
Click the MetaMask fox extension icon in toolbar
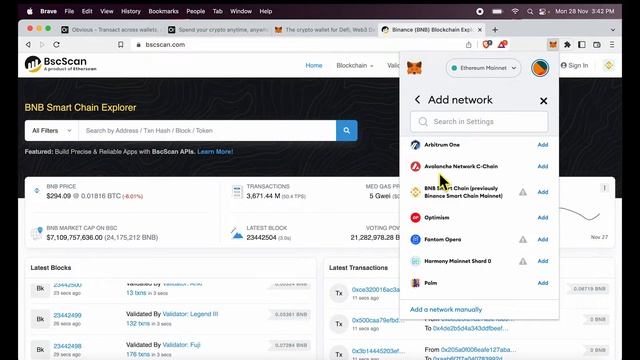(553, 44)
